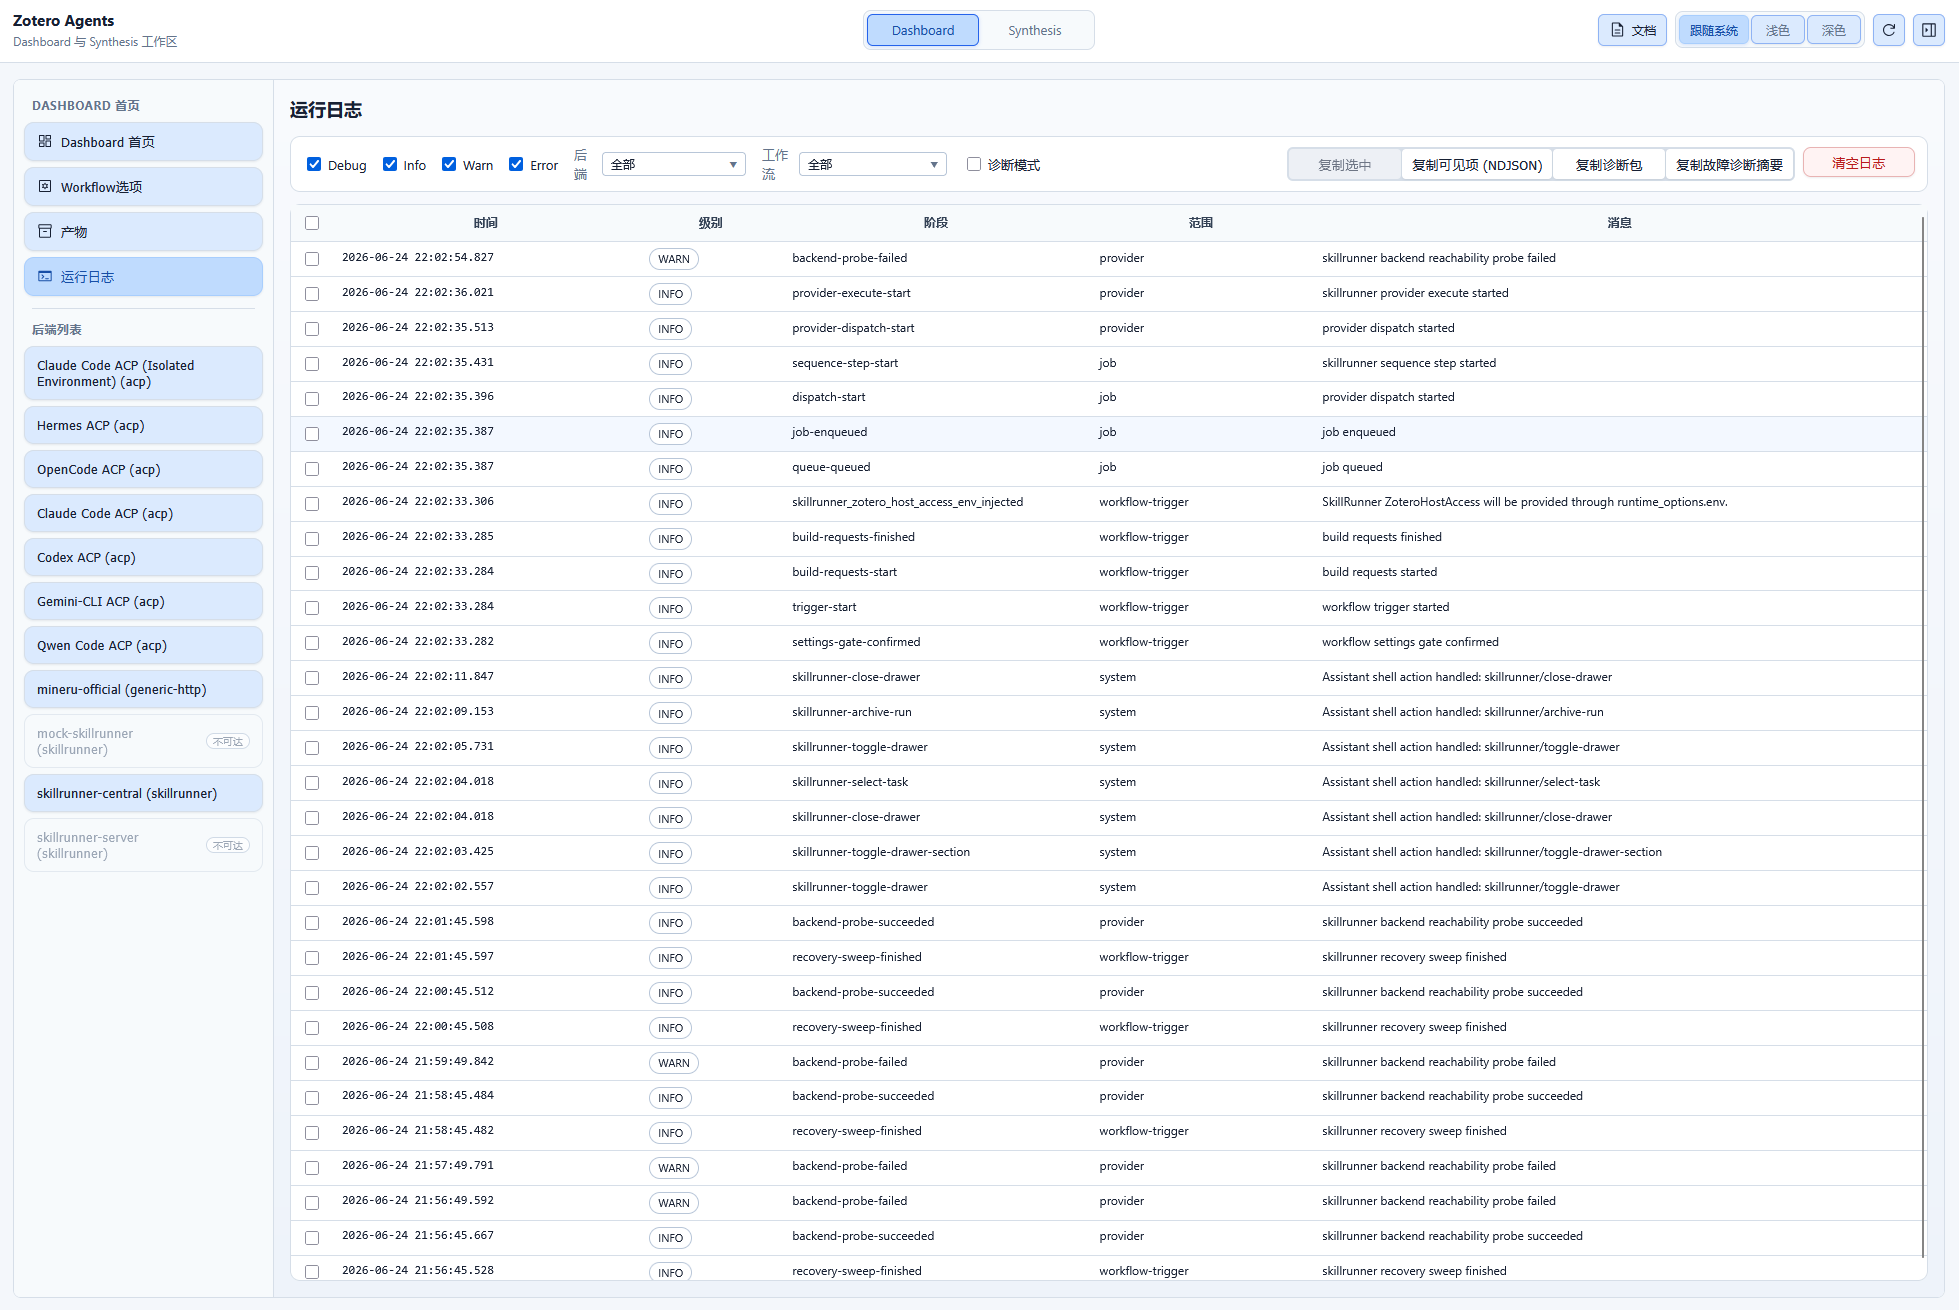Open the Dashboard tab
Image resolution: width=1959 pixels, height=1310 pixels.
click(922, 30)
